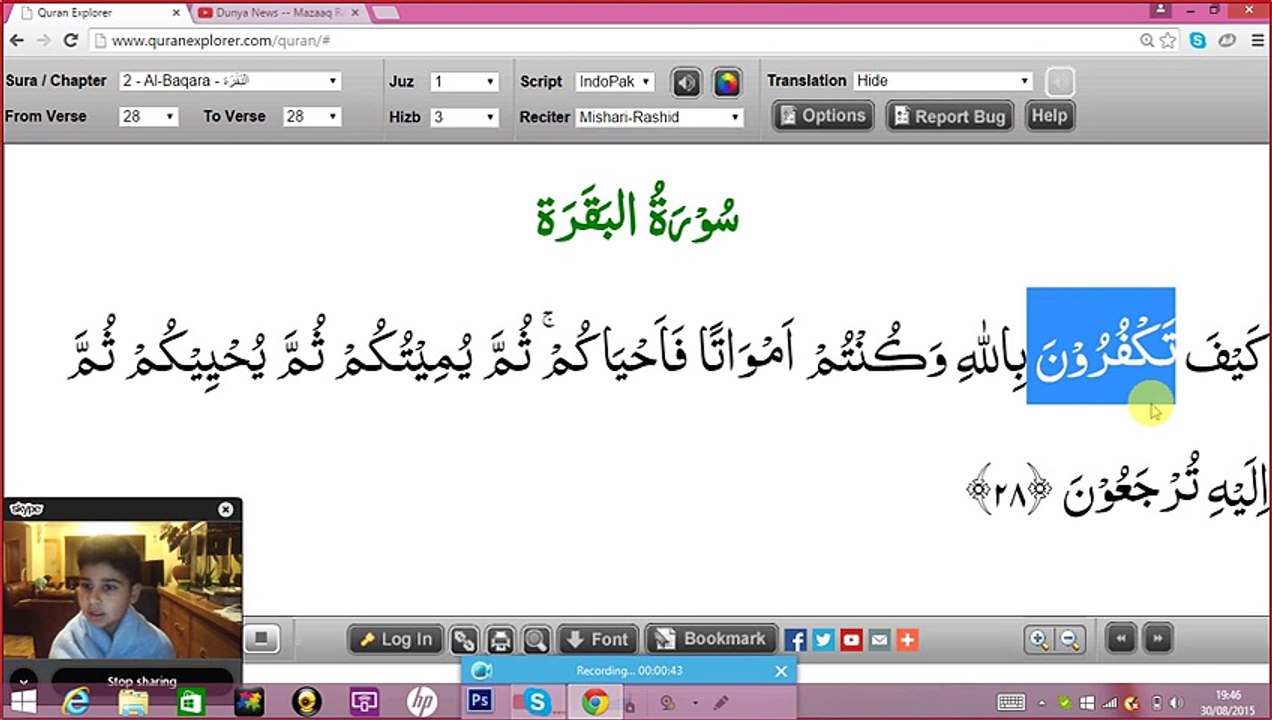Viewport: 1272px width, 720px height.
Task: Open Skype from the taskbar
Action: 537,702
